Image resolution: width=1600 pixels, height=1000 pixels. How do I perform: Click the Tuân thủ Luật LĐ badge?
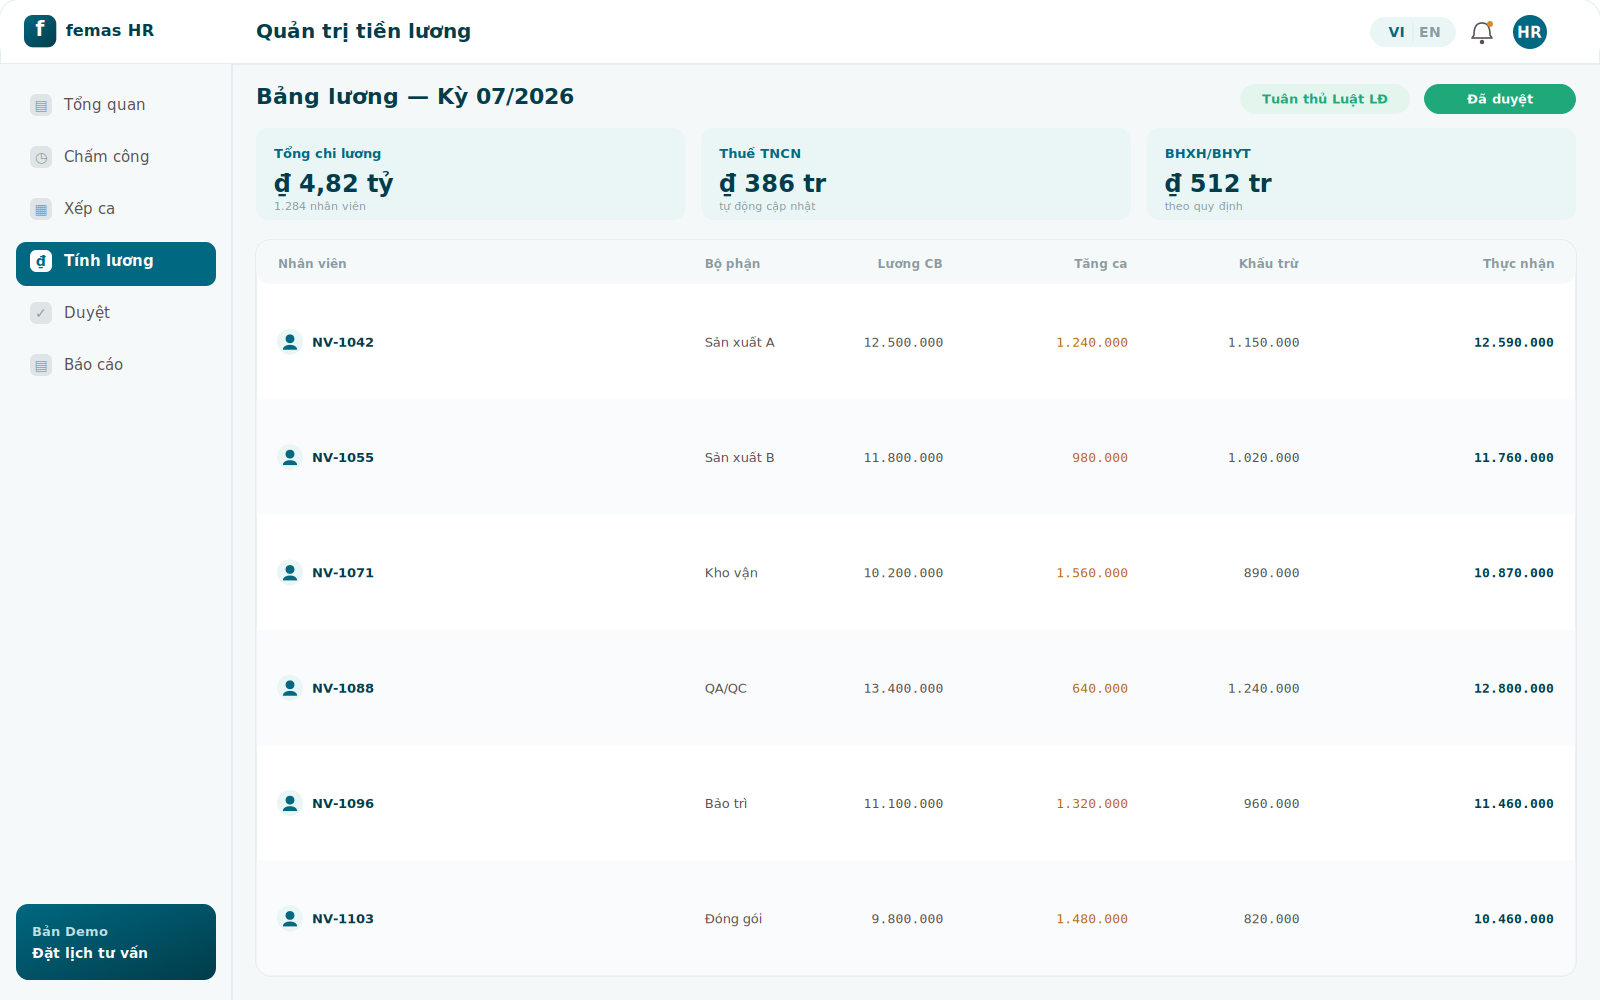coord(1325,99)
